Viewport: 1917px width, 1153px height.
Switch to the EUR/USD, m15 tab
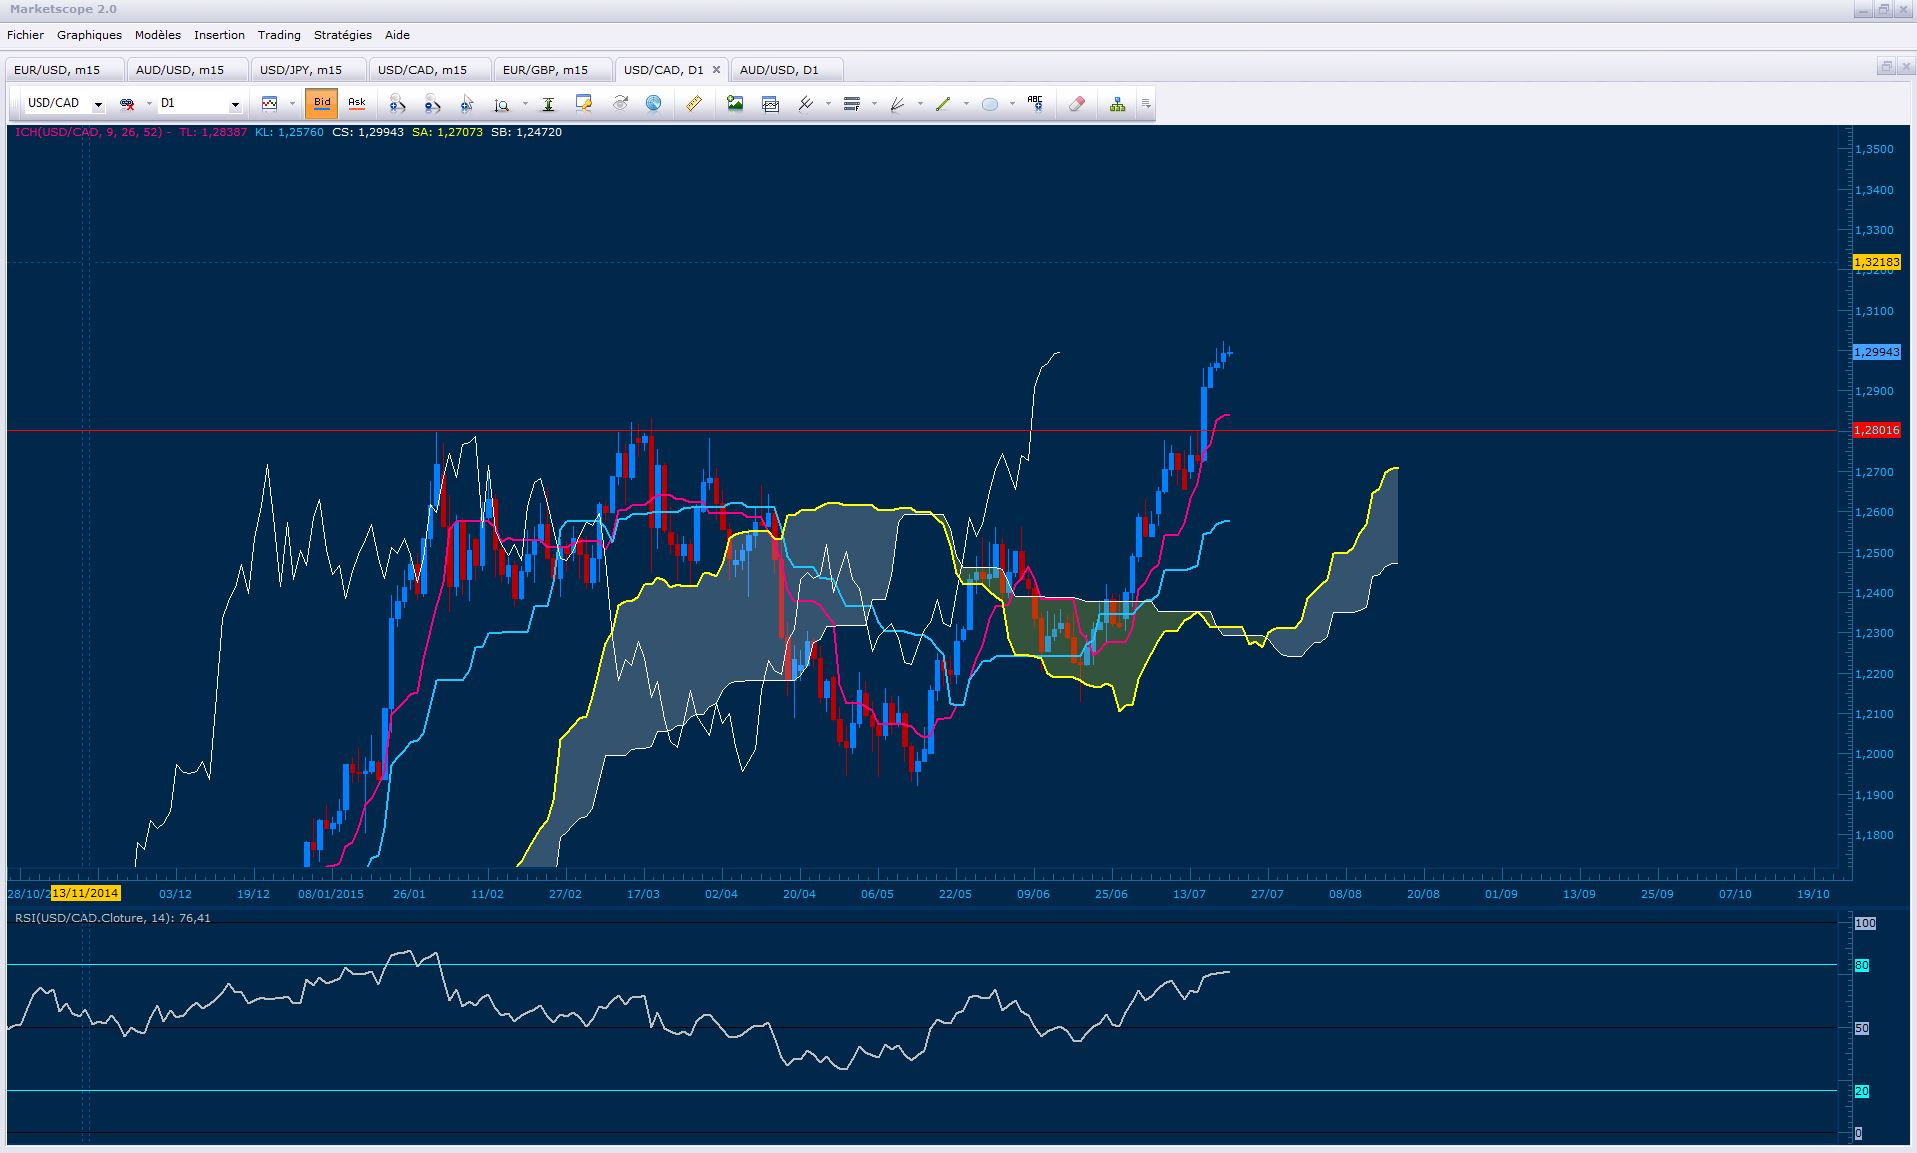(64, 70)
